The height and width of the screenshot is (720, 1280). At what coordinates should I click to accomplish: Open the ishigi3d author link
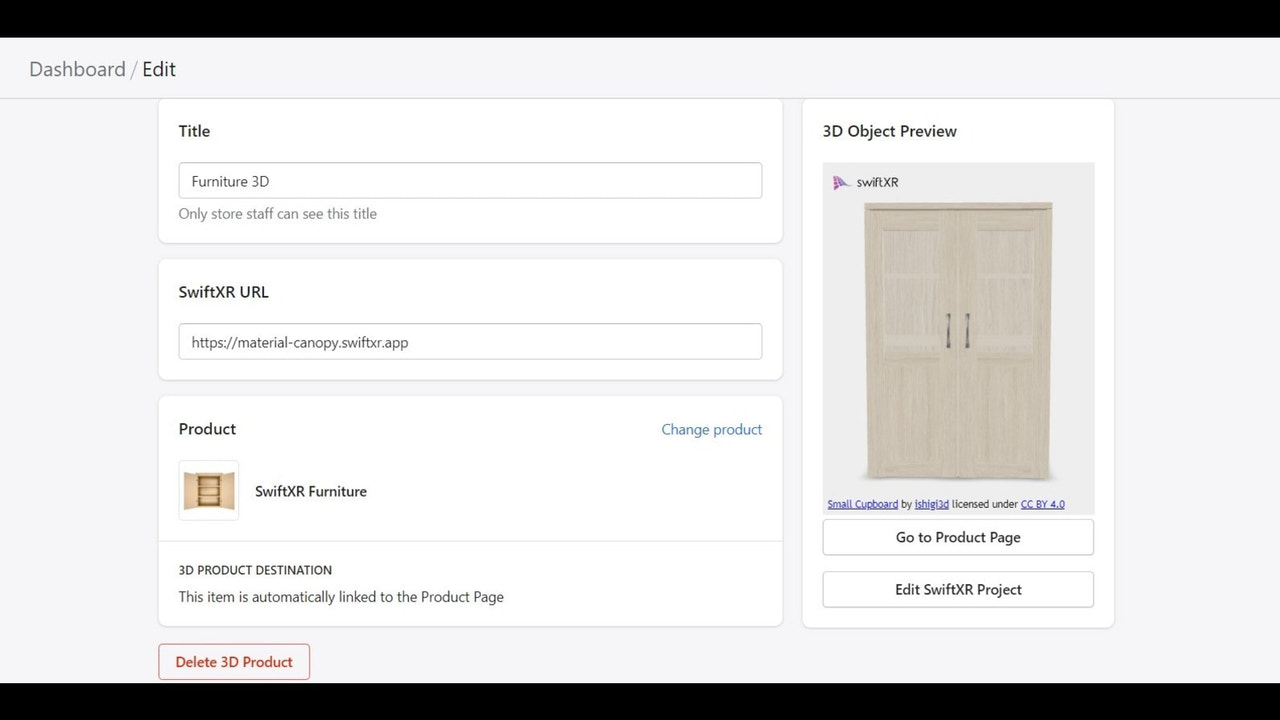tap(931, 503)
